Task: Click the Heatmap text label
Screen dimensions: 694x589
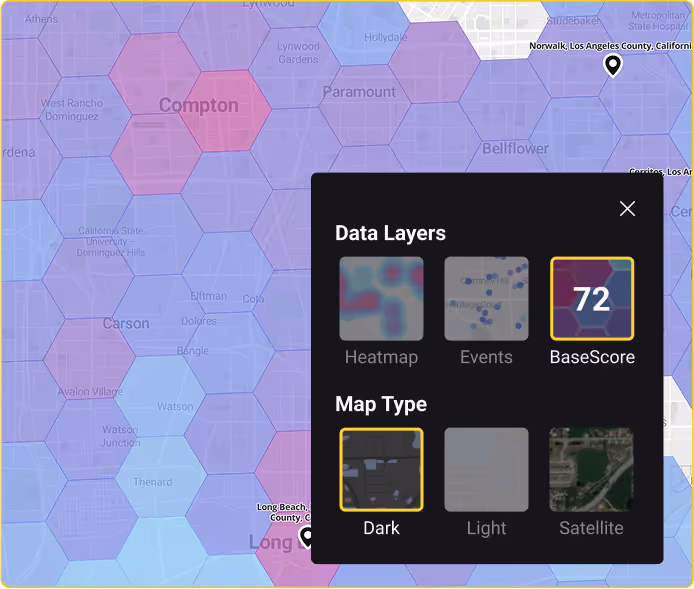Action: (382, 357)
